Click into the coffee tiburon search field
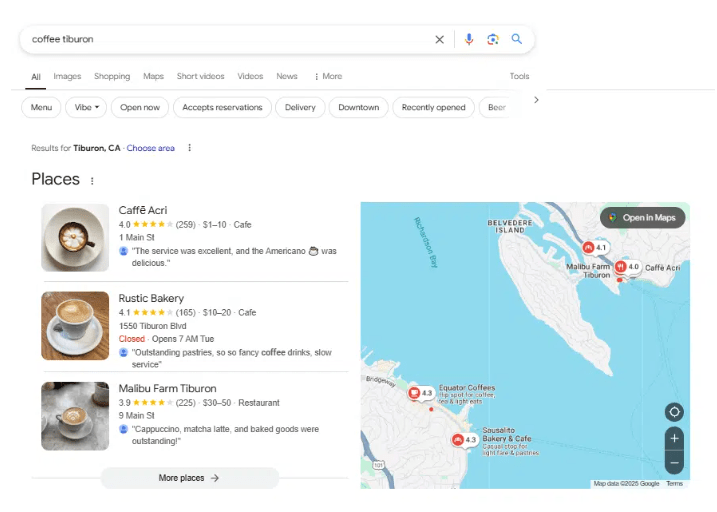Screen dimensions: 717x512 click(229, 39)
